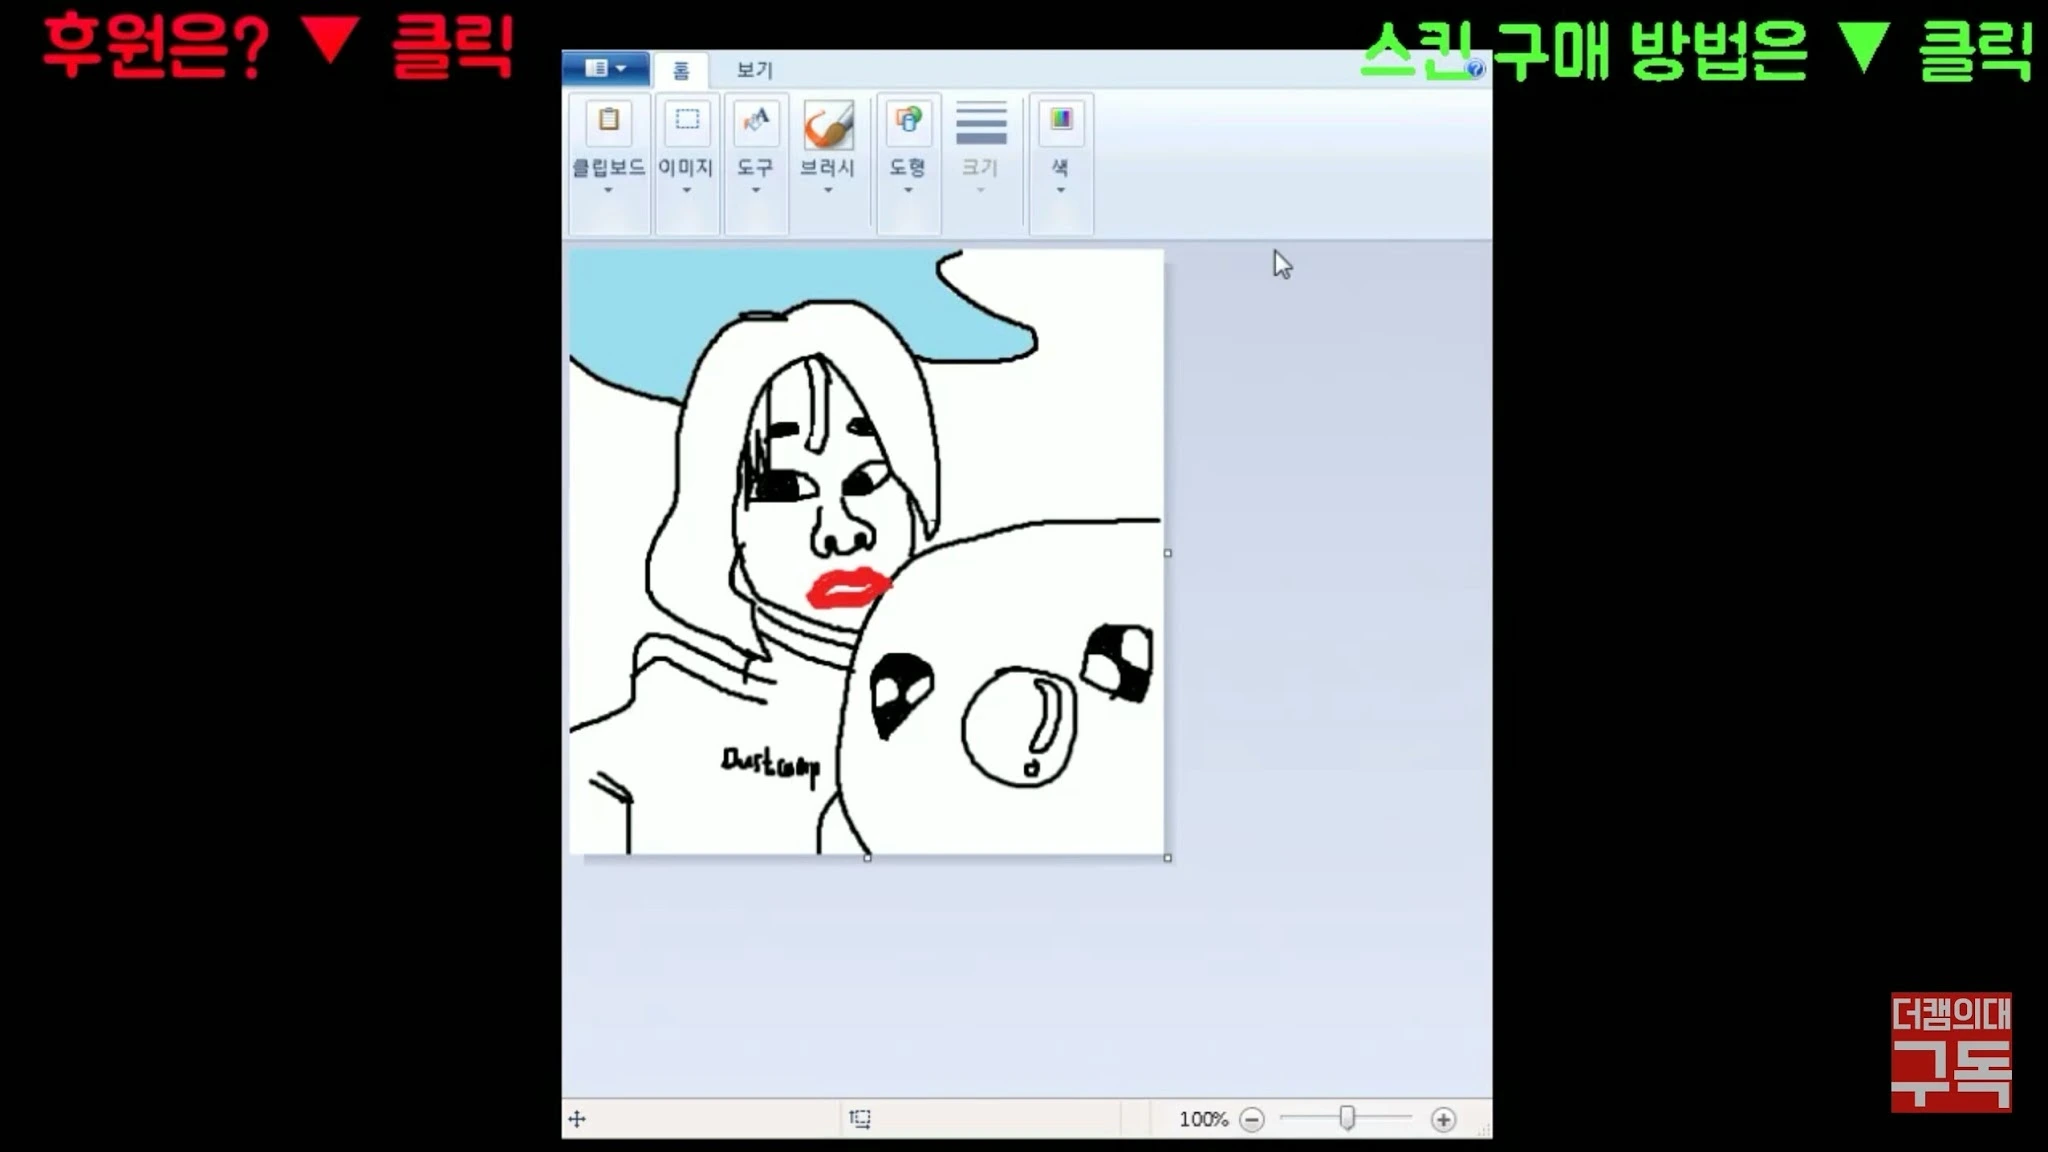Select the 홈 ribbon tab

[x=681, y=70]
